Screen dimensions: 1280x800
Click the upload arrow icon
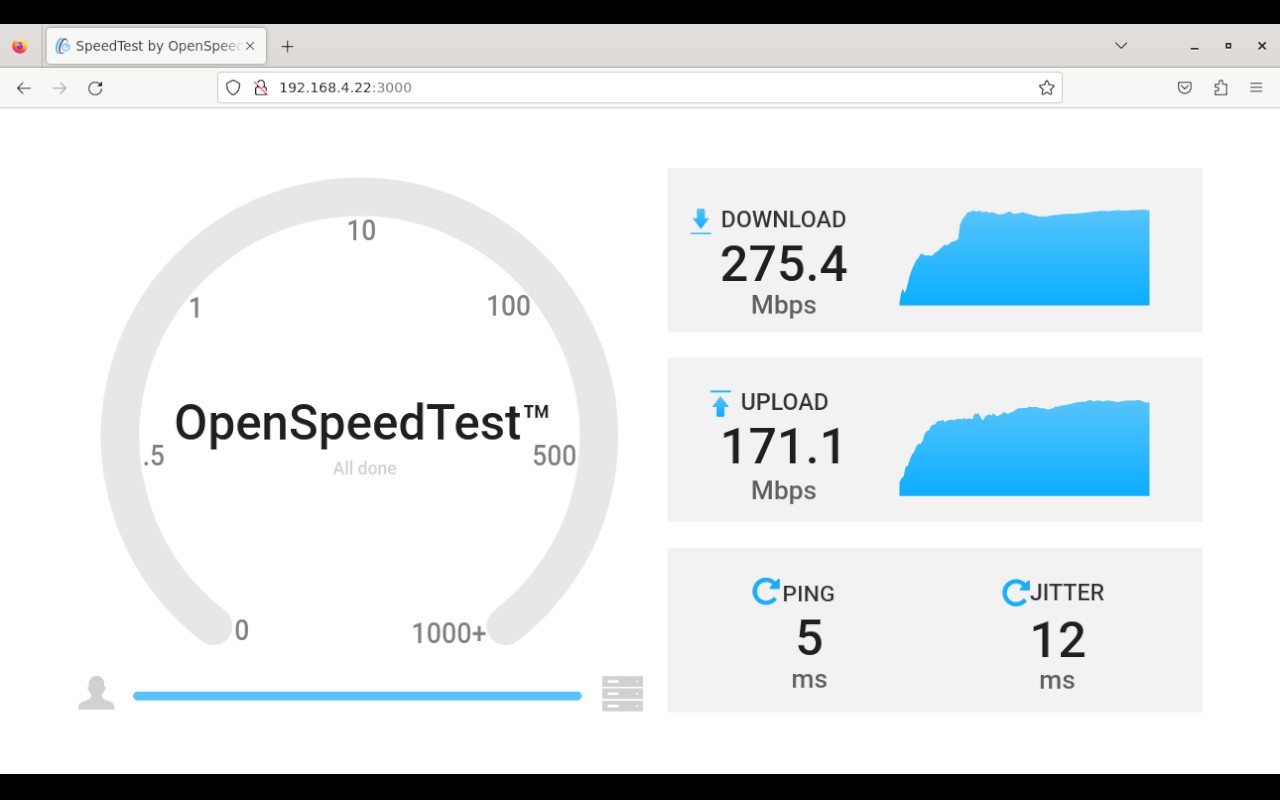(720, 403)
